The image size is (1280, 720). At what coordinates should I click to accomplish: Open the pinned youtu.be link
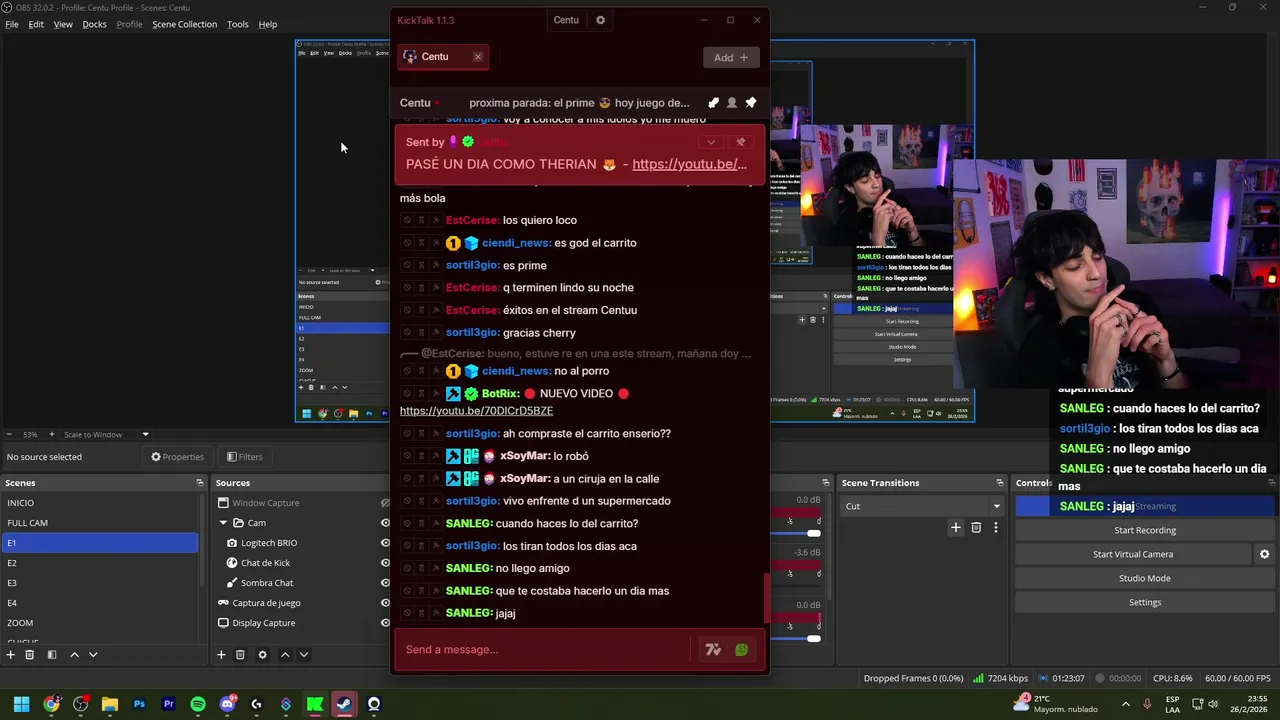(689, 164)
